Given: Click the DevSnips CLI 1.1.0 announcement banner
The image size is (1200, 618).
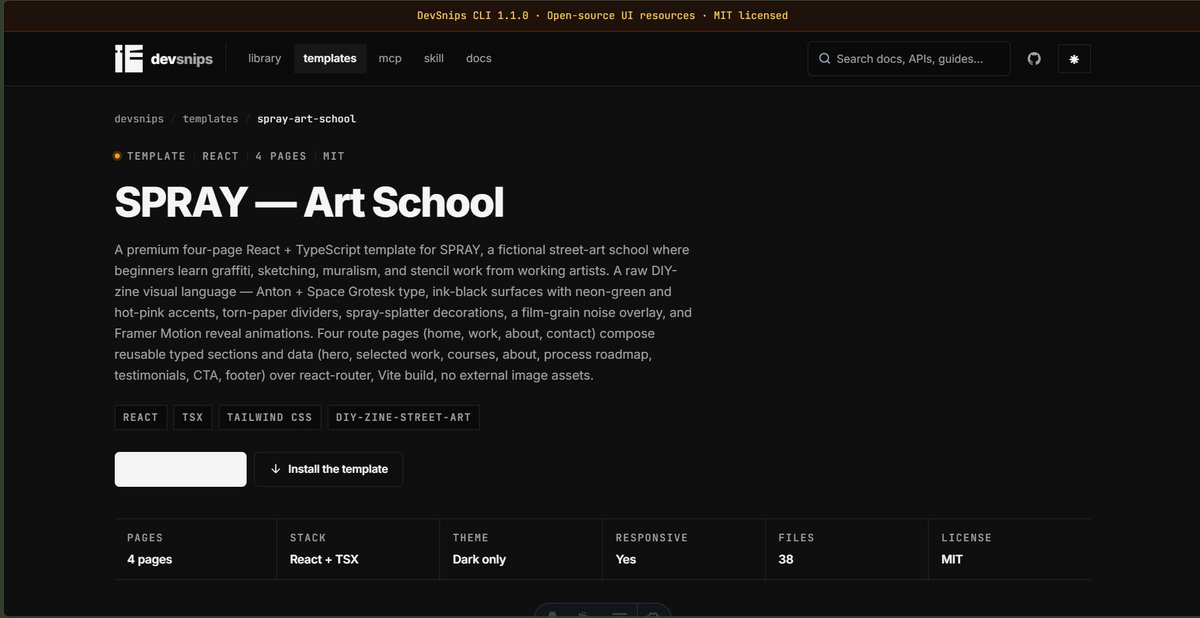Looking at the screenshot, I should [x=600, y=15].
